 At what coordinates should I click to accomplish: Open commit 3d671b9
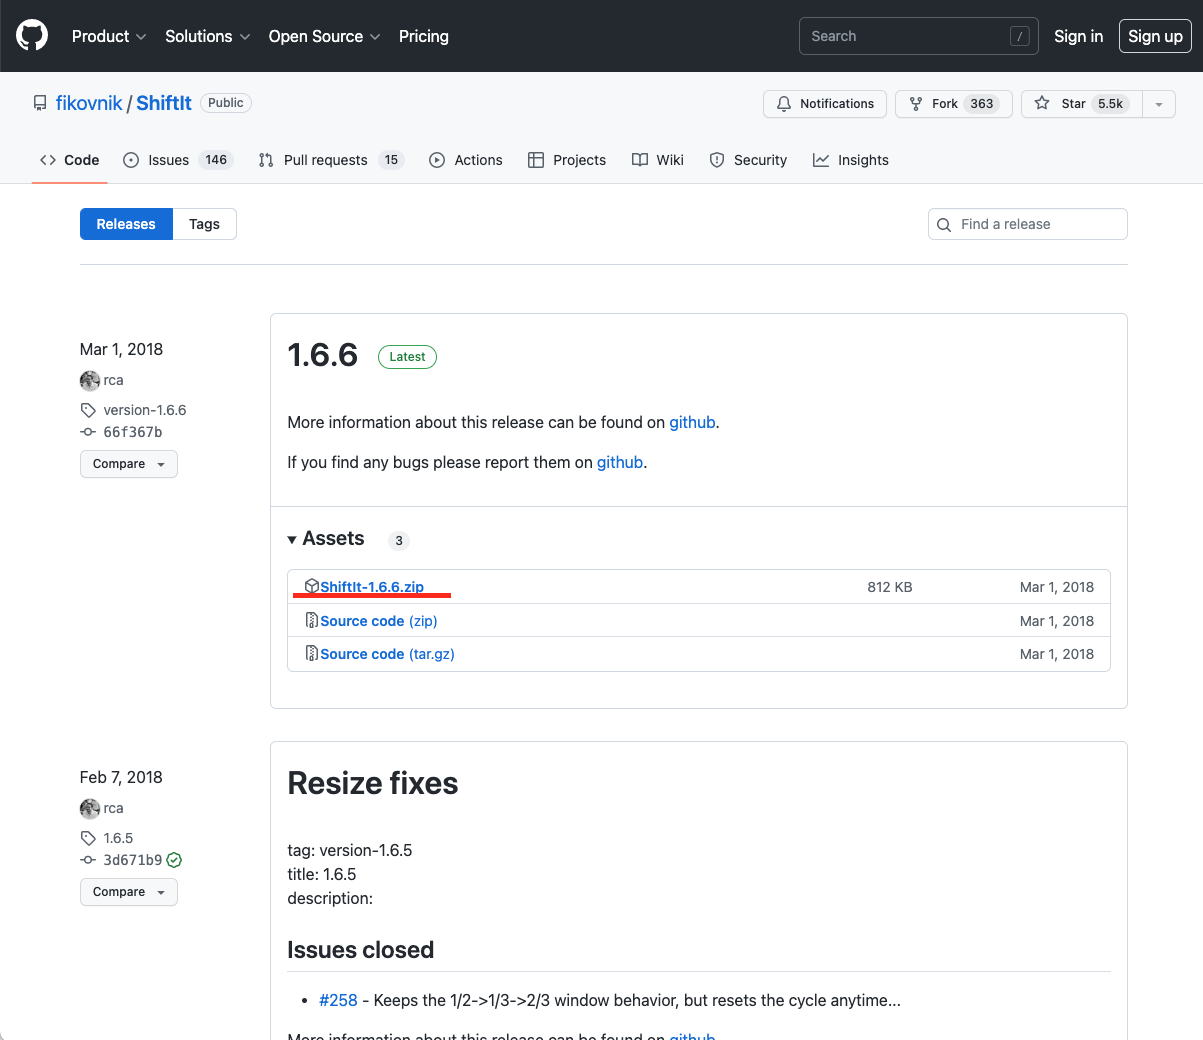click(x=133, y=860)
